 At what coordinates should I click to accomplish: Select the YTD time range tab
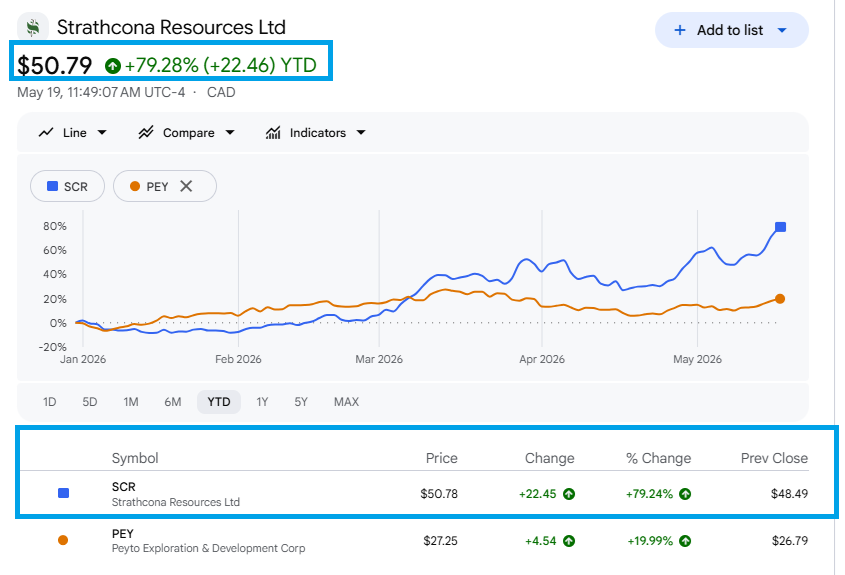pyautogui.click(x=219, y=402)
